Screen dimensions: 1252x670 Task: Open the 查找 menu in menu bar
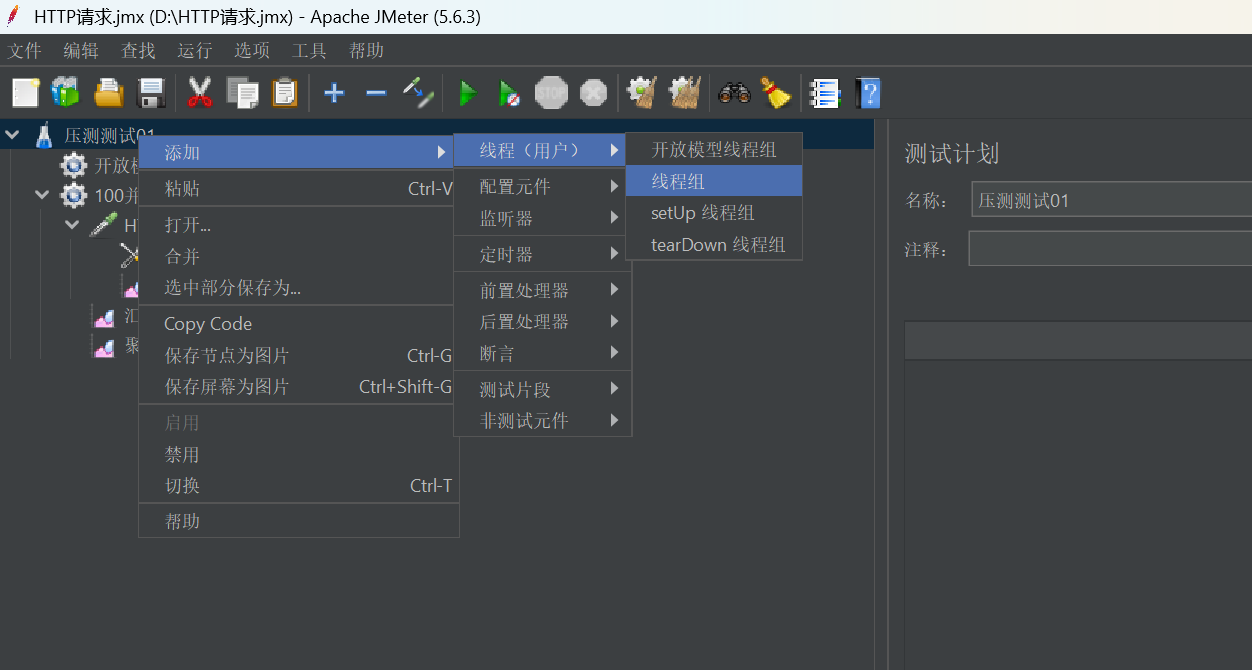[x=138, y=51]
